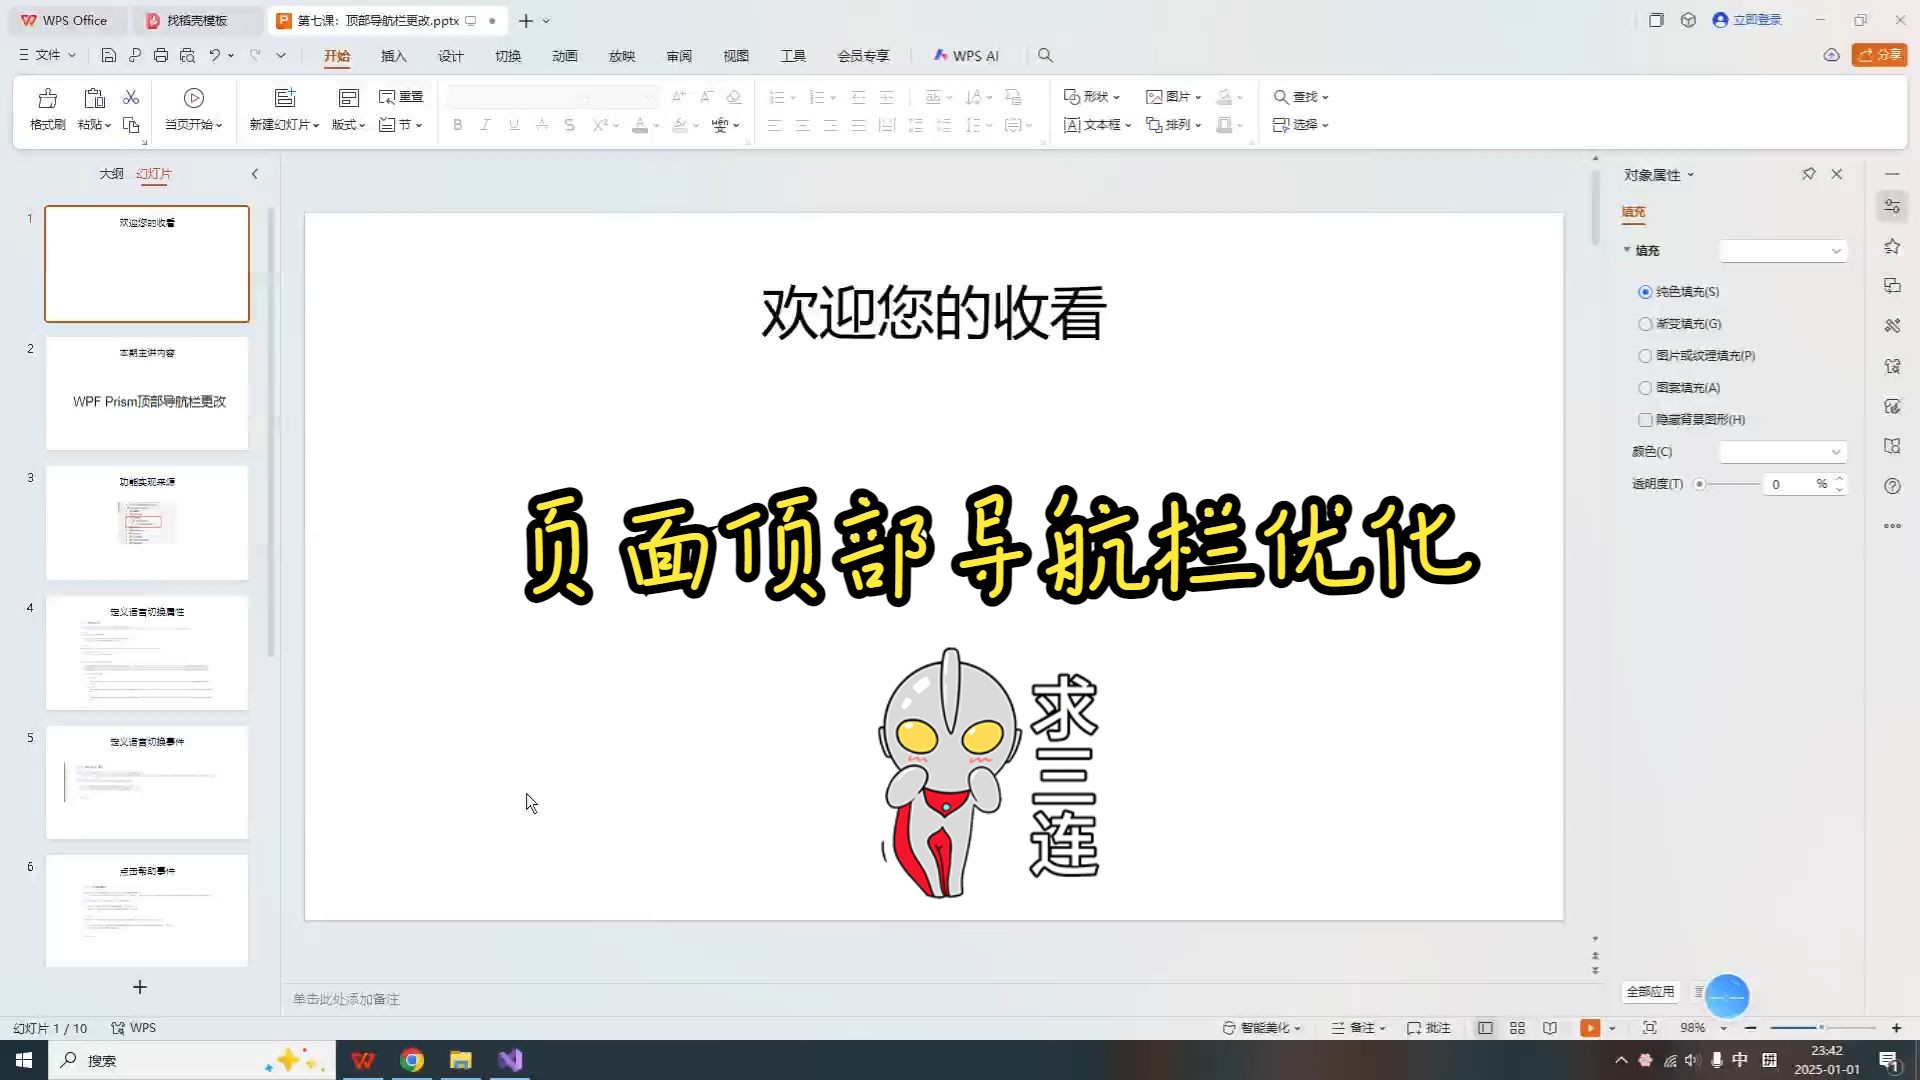Switch to reading view book icon
This screenshot has height=1080, width=1920.
pyautogui.click(x=1550, y=1028)
